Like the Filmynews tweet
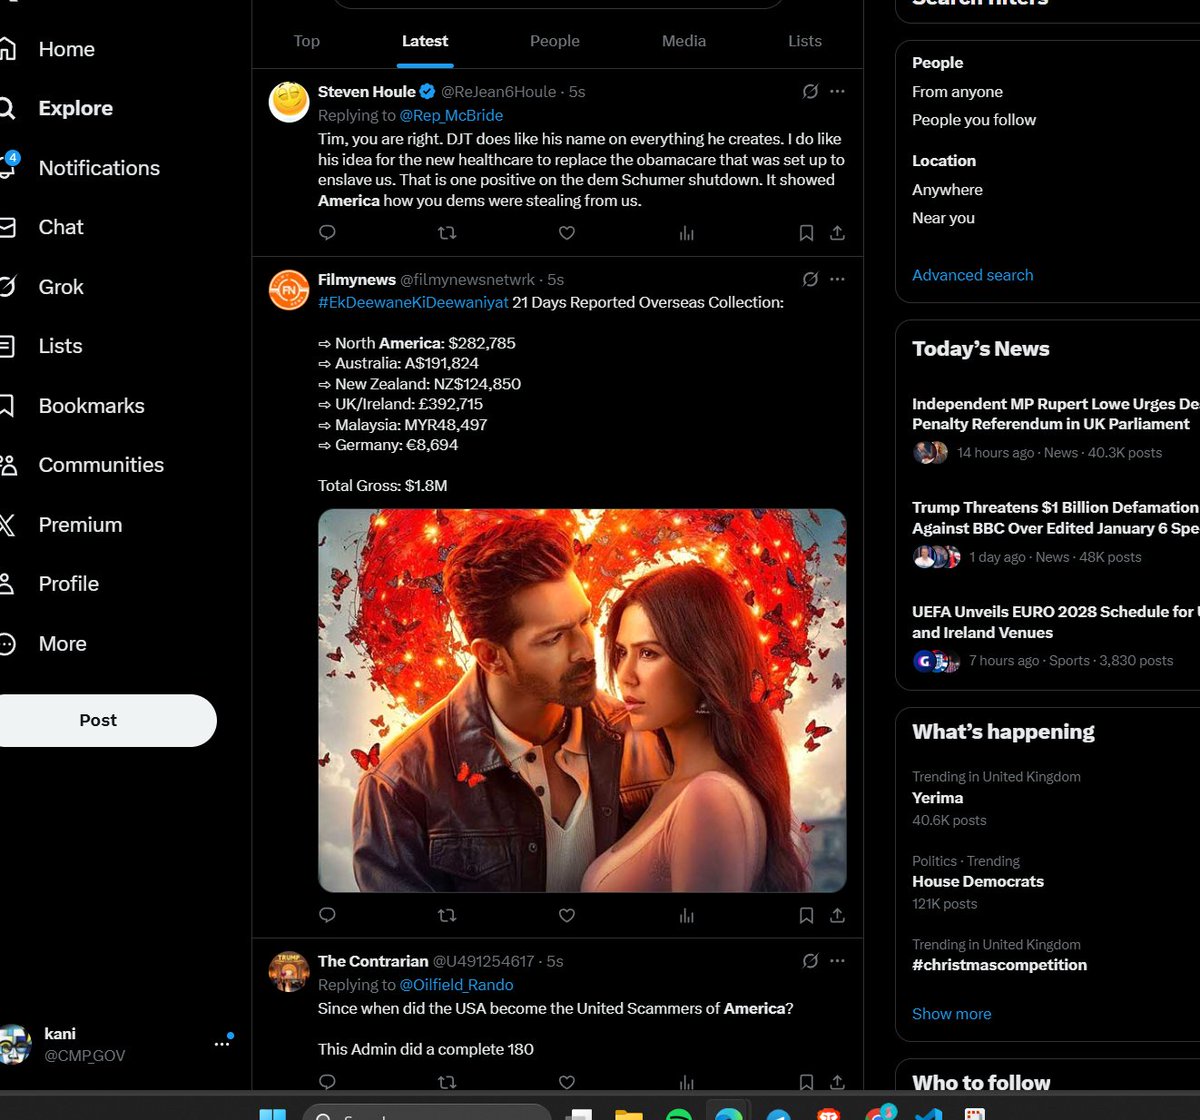1200x1120 pixels. (567, 915)
